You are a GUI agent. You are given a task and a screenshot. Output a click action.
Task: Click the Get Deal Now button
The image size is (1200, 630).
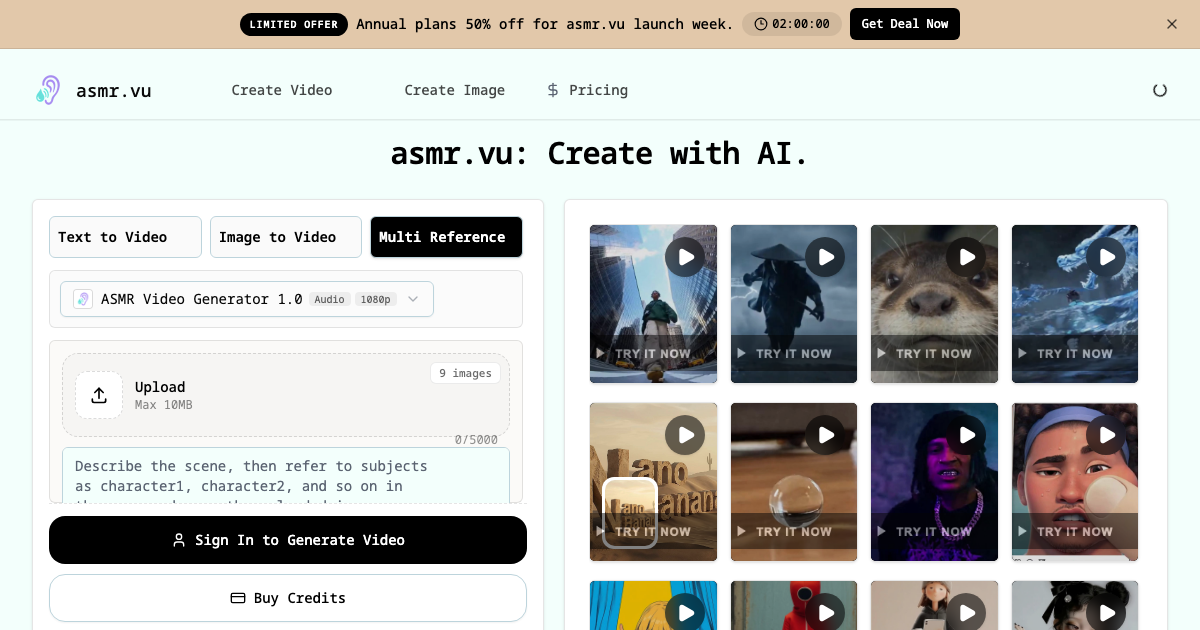(905, 24)
